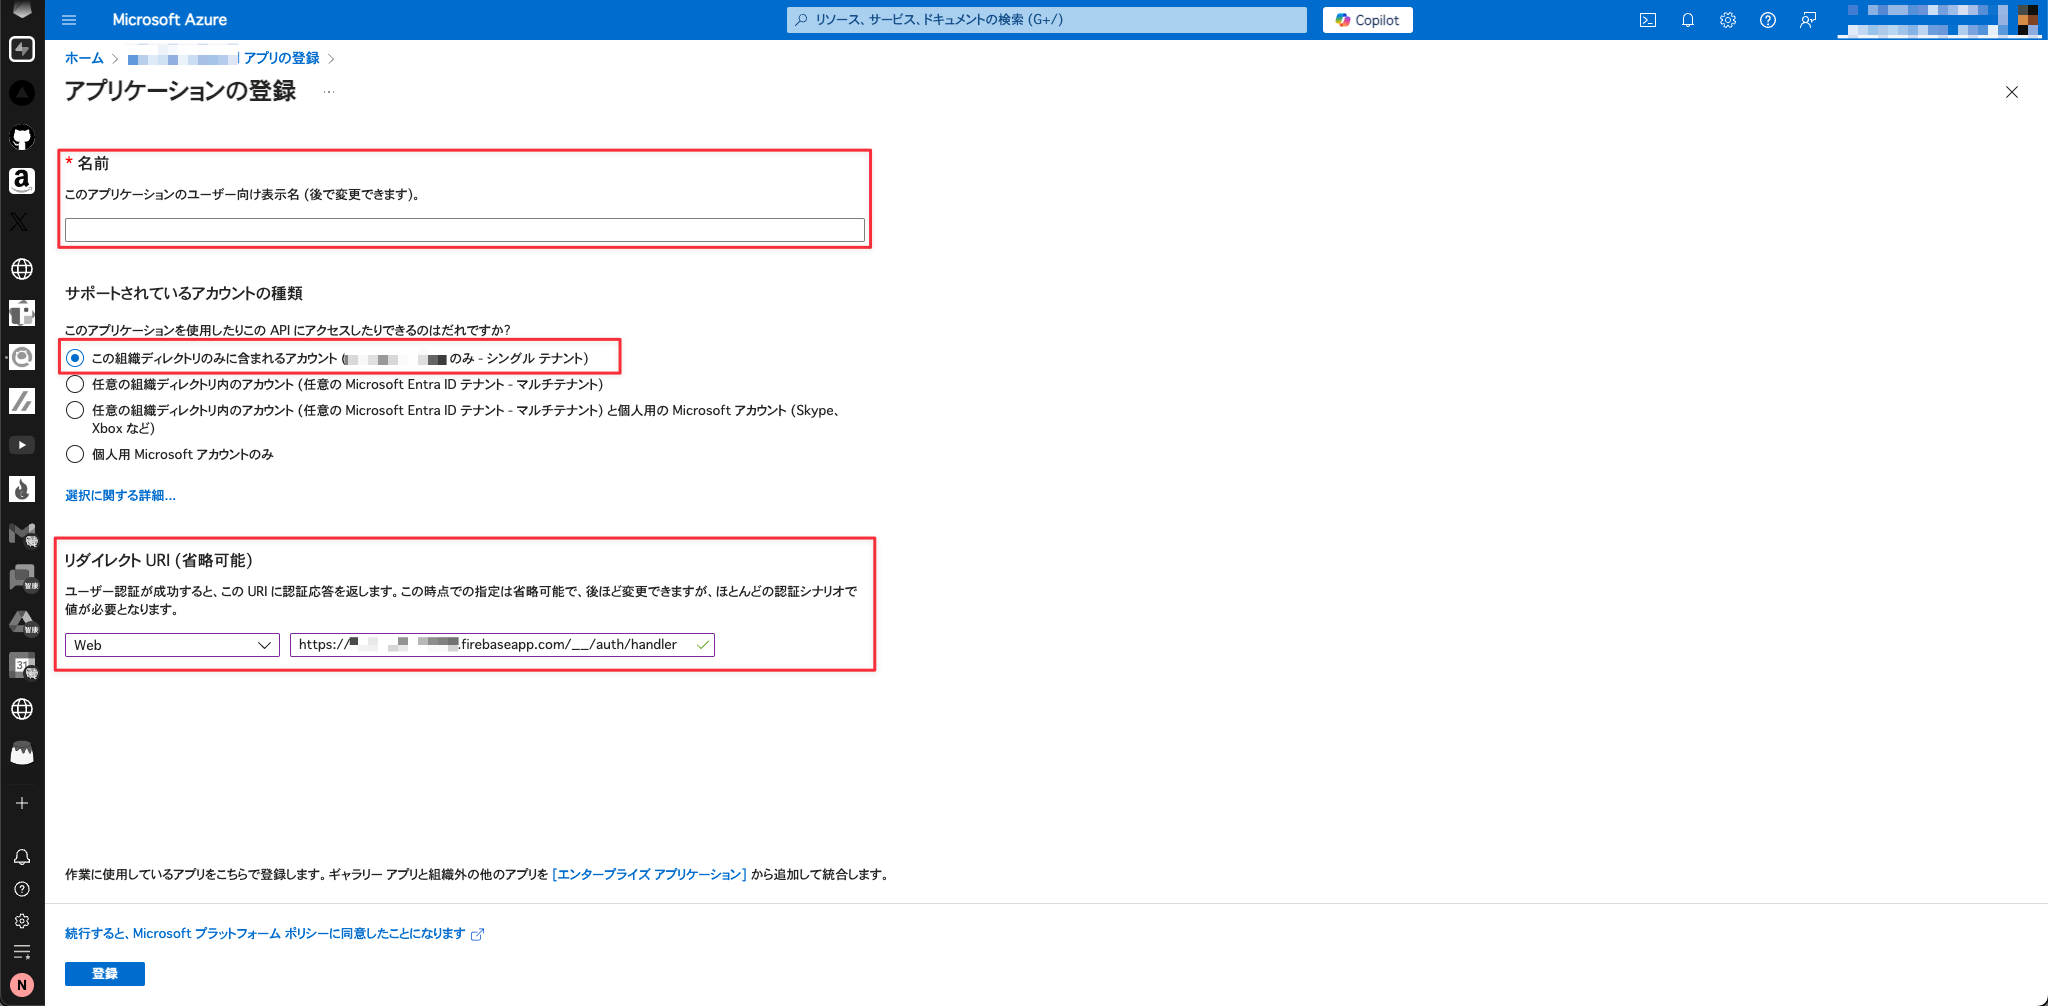The height and width of the screenshot is (1006, 2048).
Task: Open Google Chat from the sidebar
Action: tap(22, 577)
